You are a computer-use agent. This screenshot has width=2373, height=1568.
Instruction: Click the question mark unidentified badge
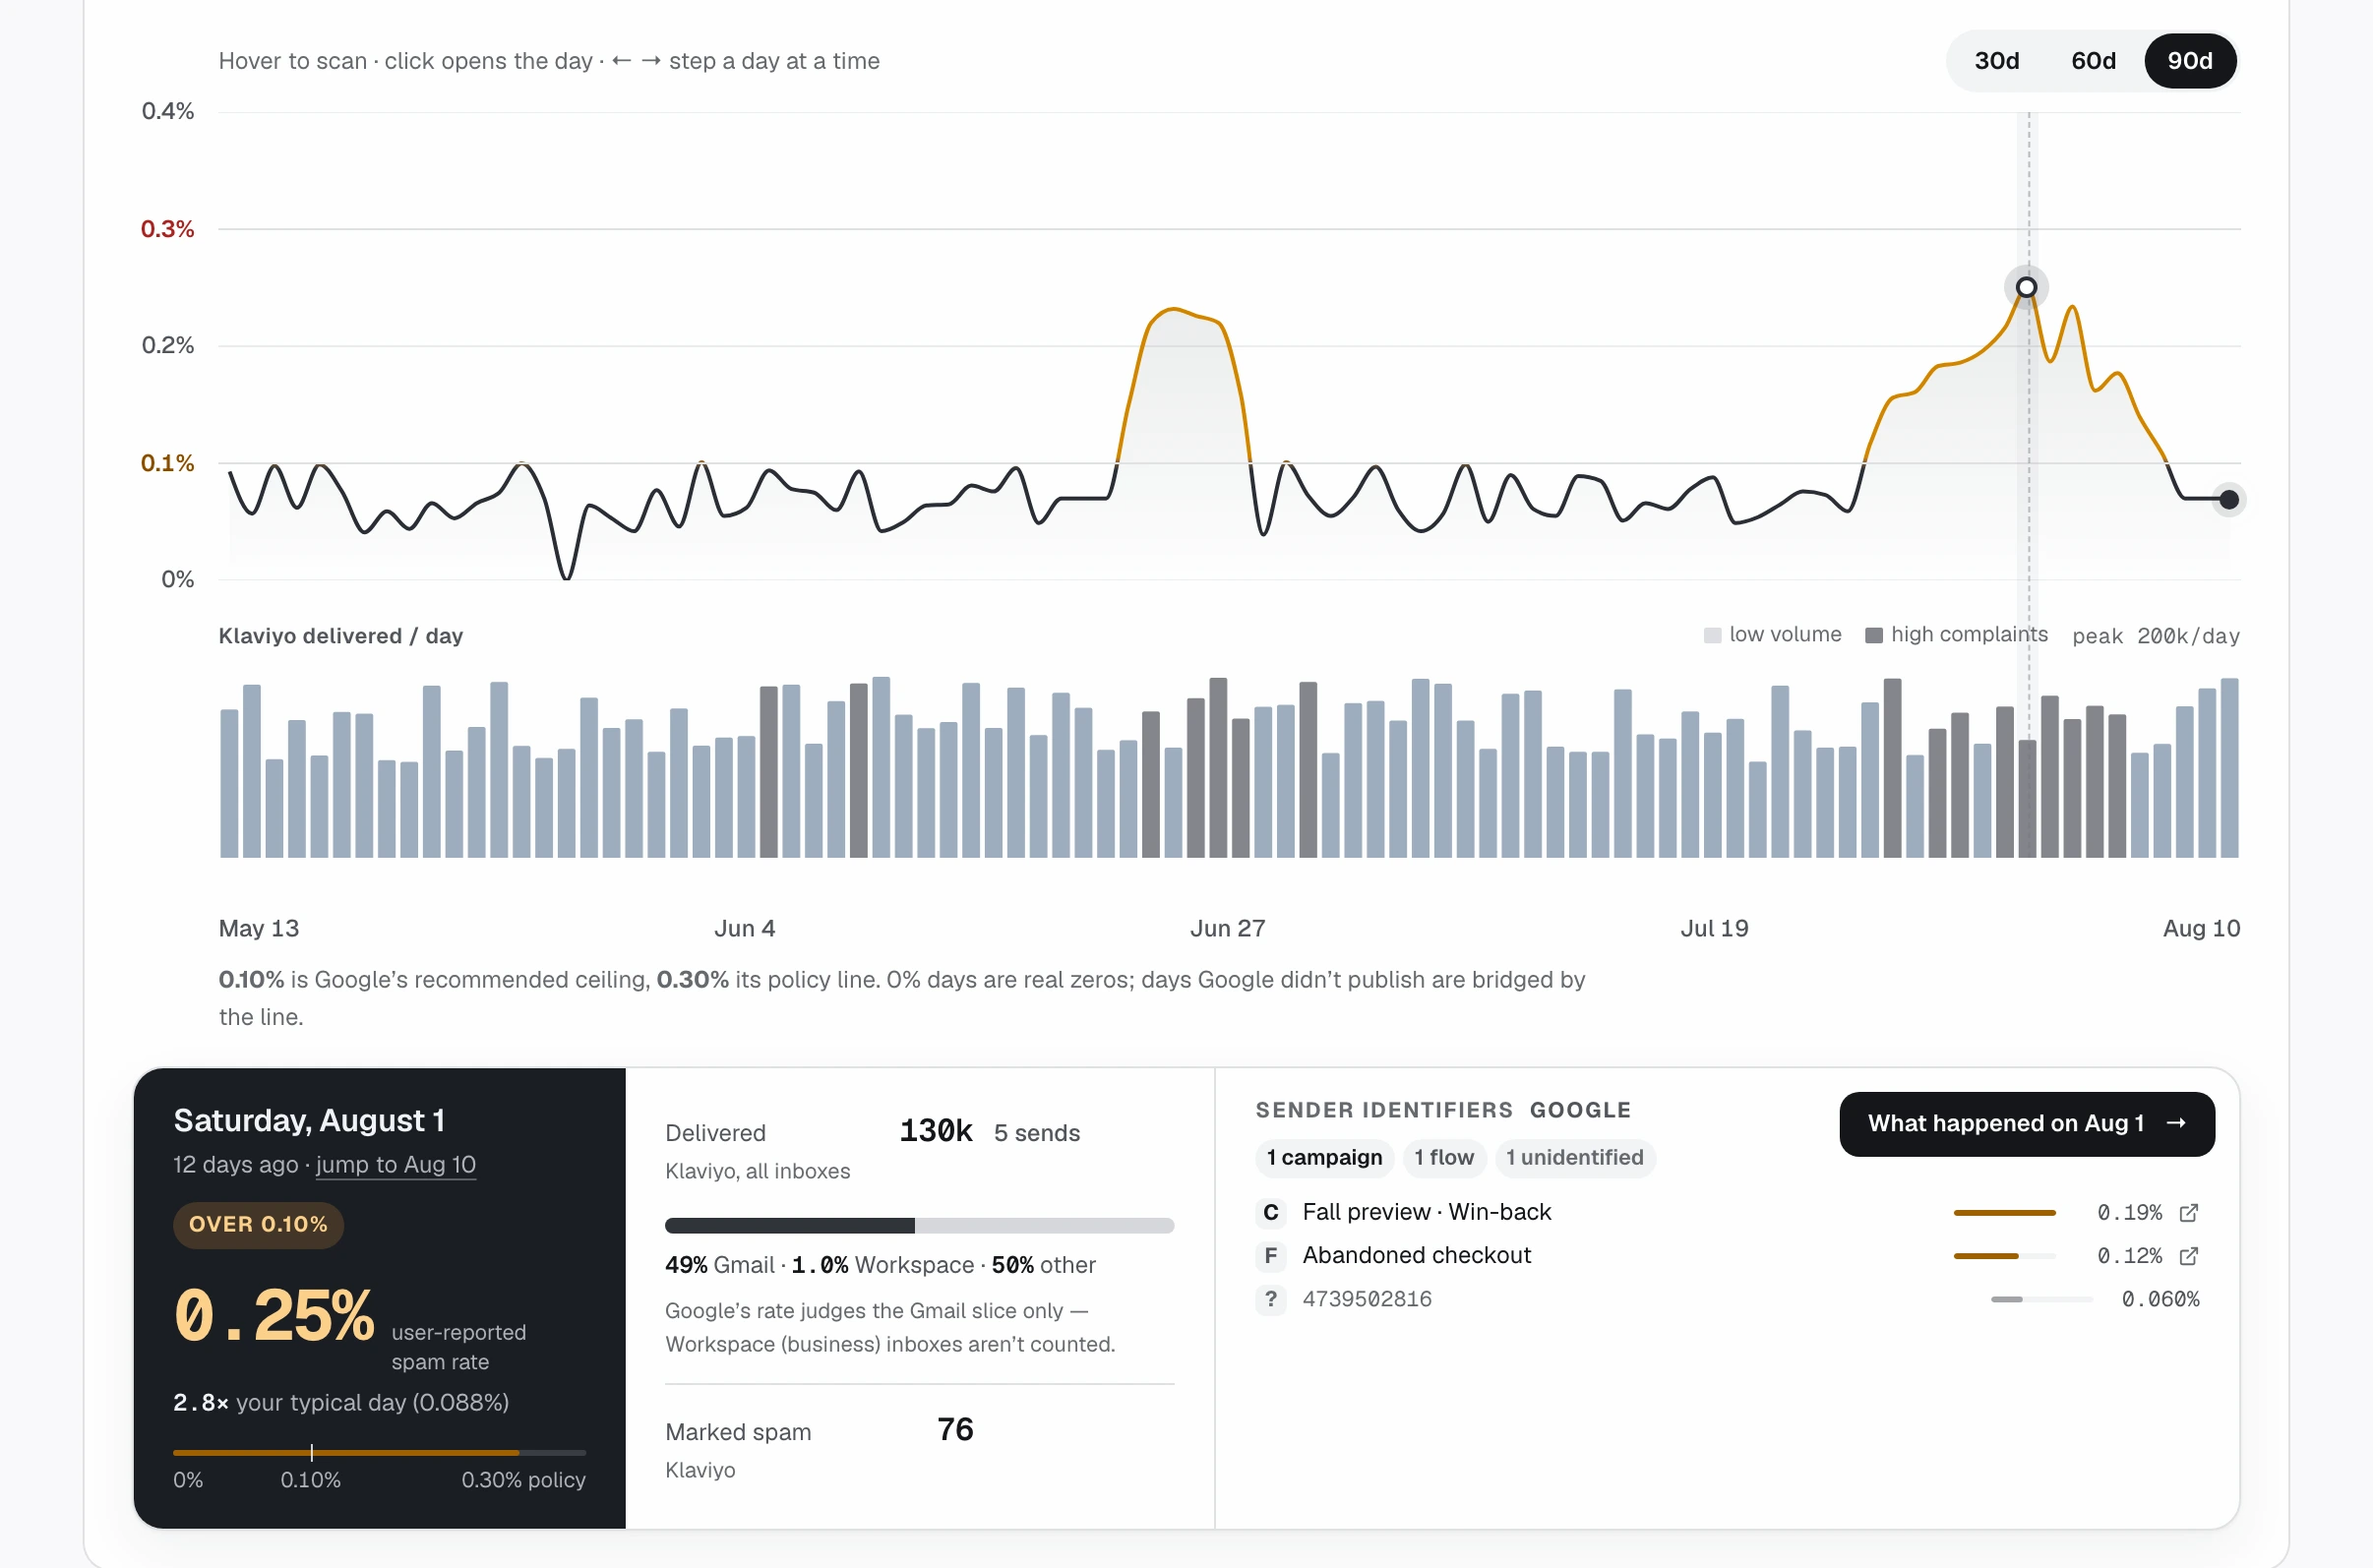[x=1271, y=1299]
